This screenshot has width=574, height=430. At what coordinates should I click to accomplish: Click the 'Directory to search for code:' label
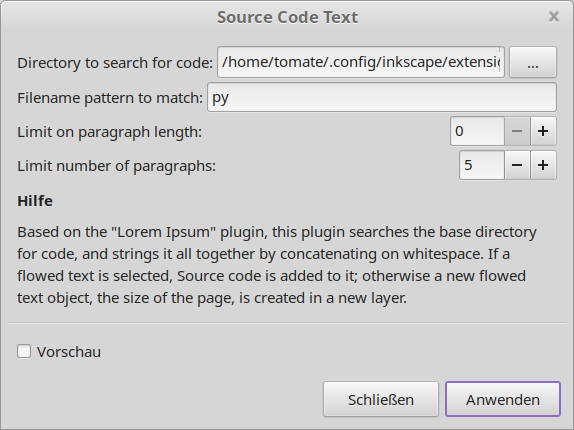click(115, 63)
